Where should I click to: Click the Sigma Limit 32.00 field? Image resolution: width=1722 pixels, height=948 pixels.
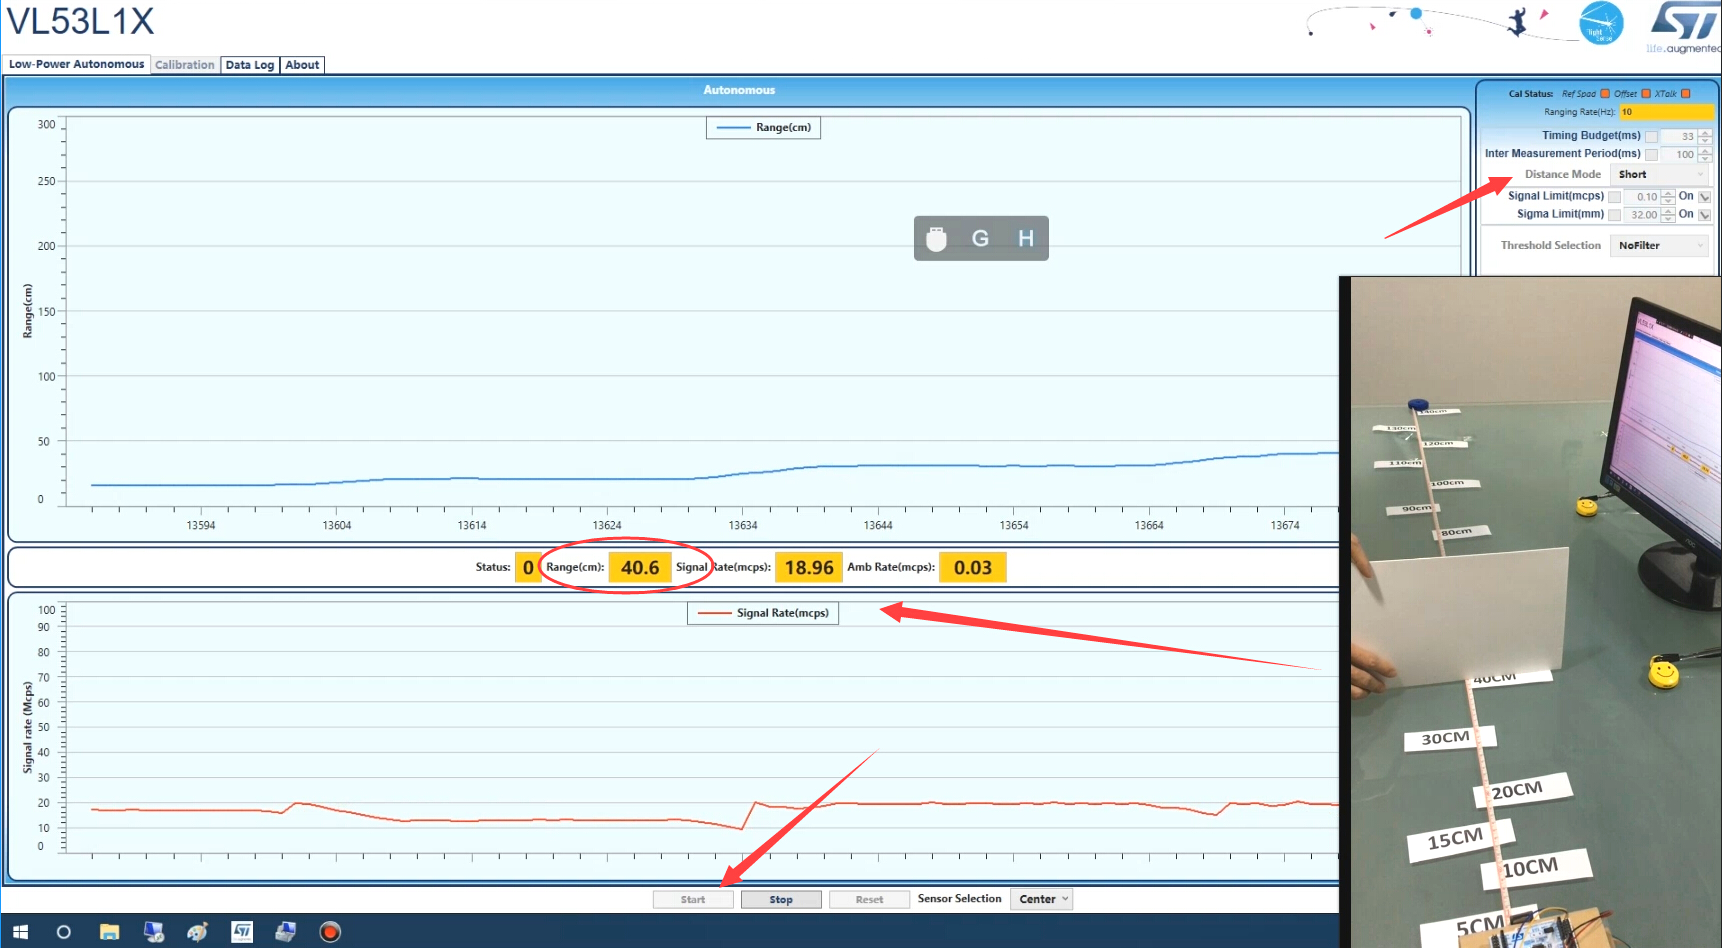pos(1642,215)
